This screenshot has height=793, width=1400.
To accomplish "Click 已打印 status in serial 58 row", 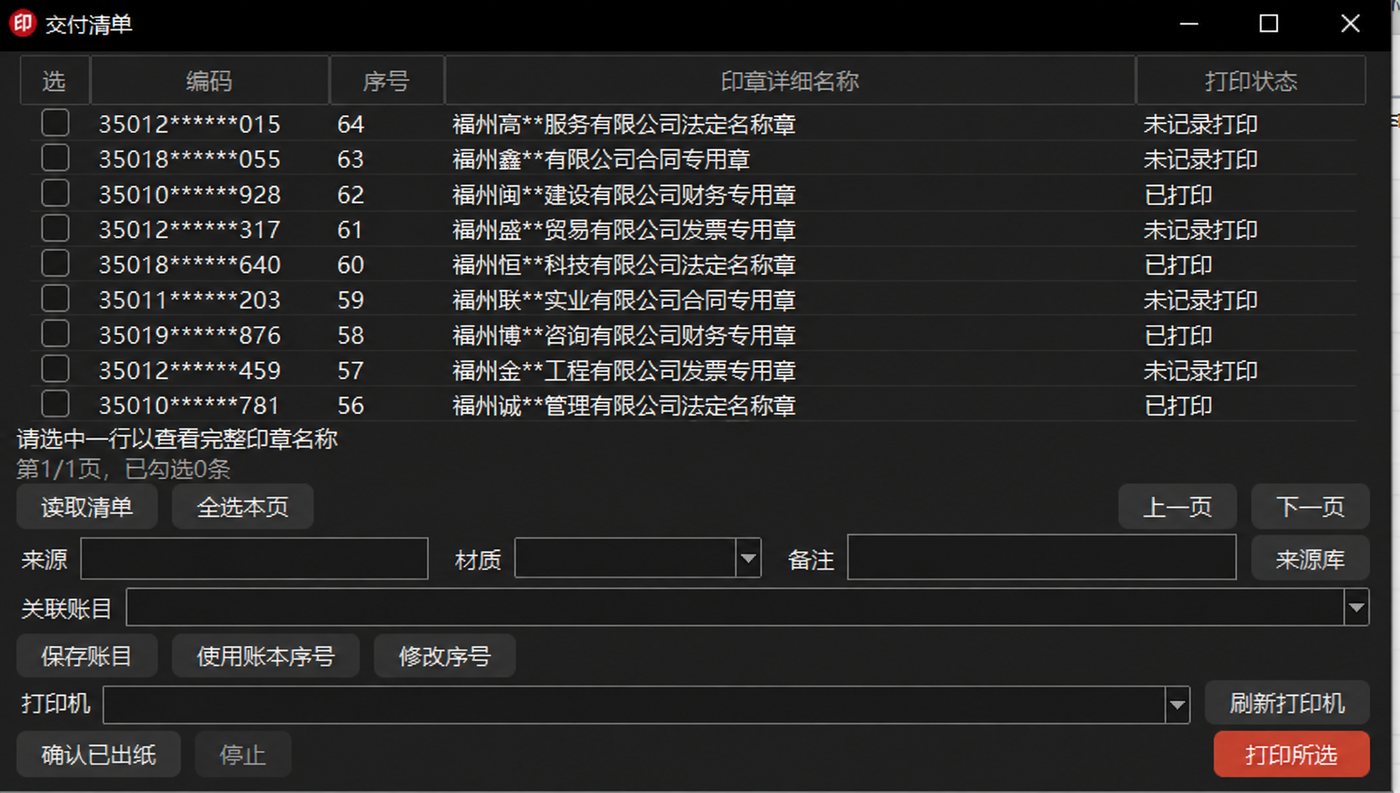I will coord(1178,335).
